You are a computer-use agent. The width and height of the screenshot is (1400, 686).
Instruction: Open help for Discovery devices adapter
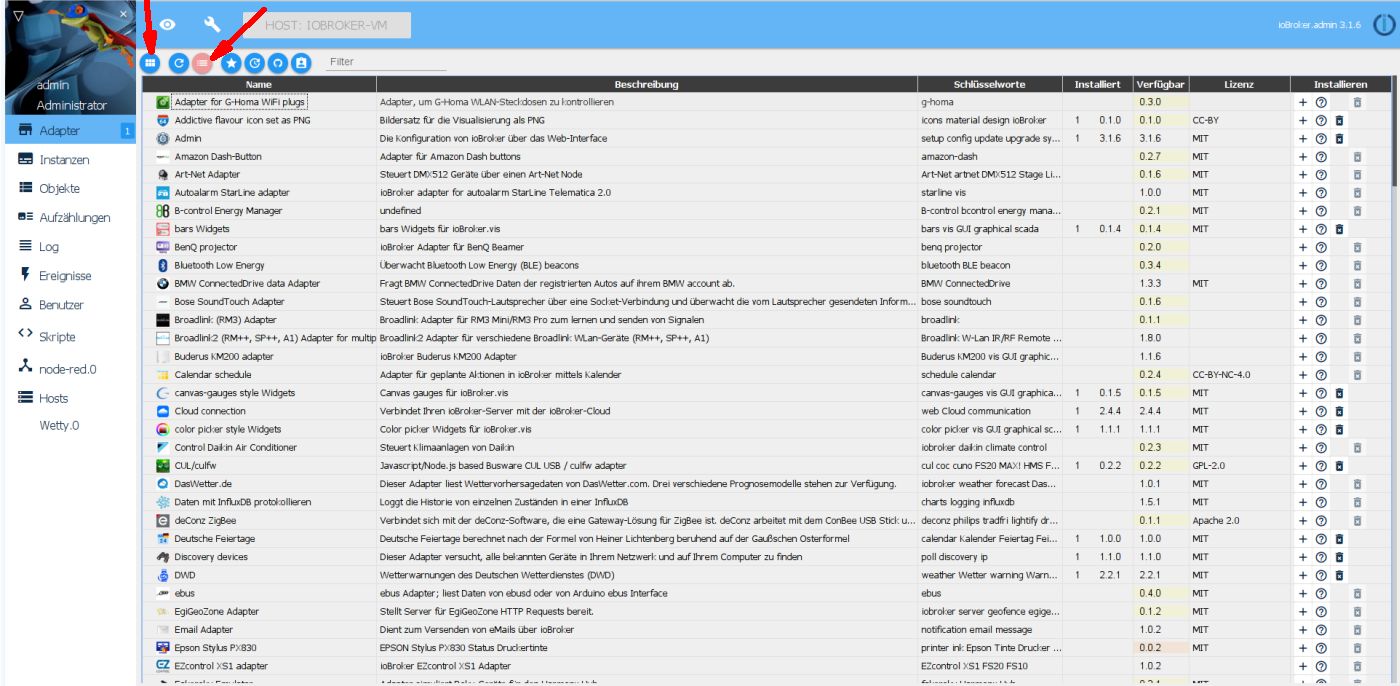click(x=1321, y=557)
